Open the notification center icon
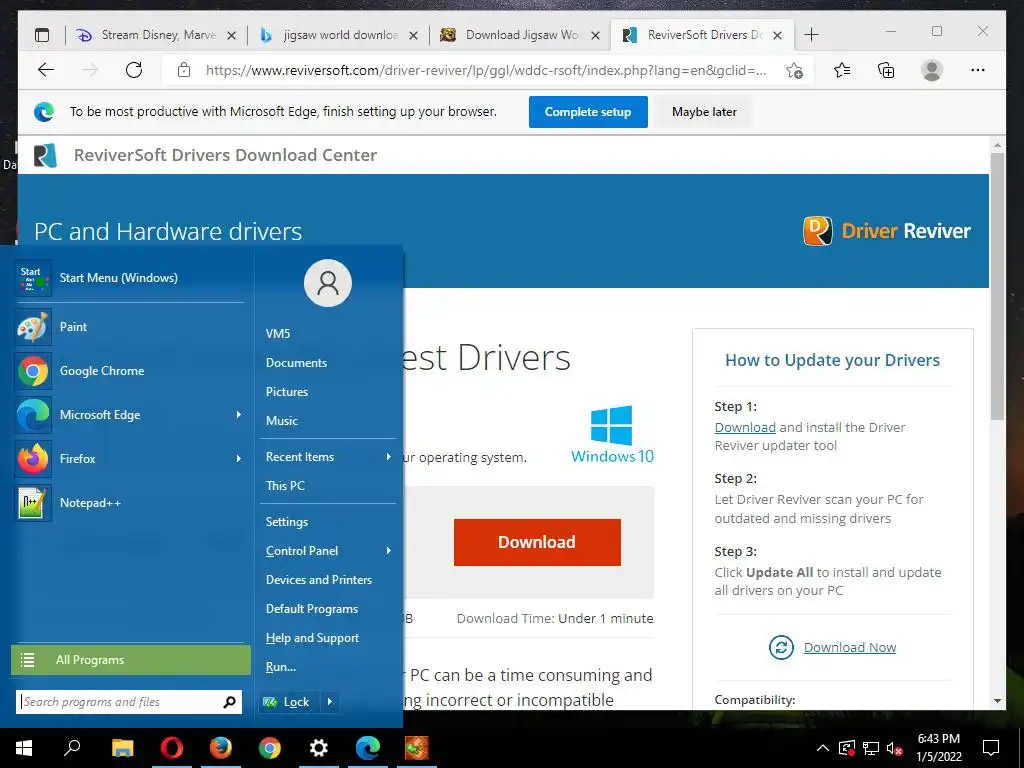The width and height of the screenshot is (1024, 768). click(991, 748)
